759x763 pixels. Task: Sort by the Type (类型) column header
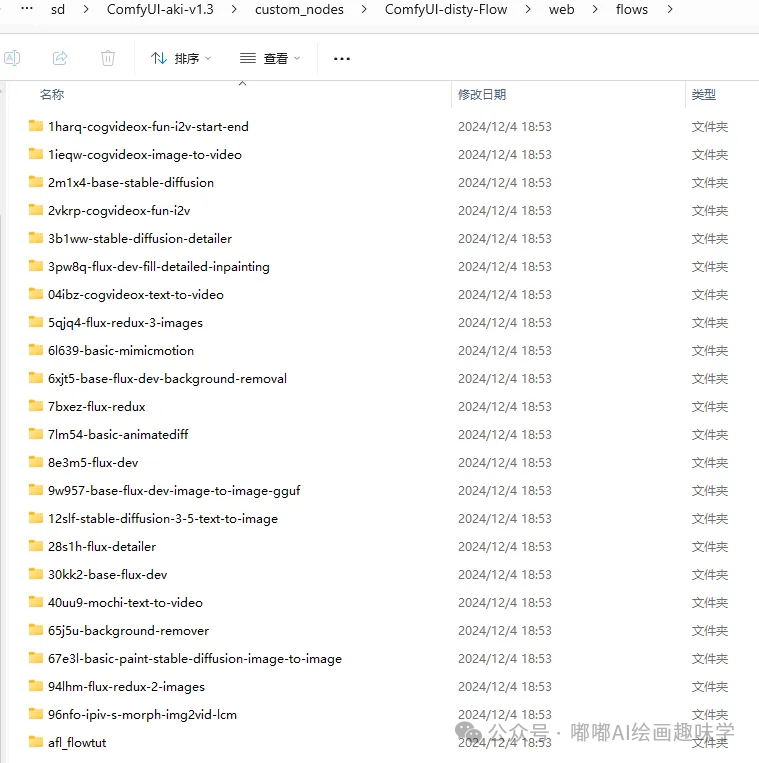pyautogui.click(x=704, y=94)
